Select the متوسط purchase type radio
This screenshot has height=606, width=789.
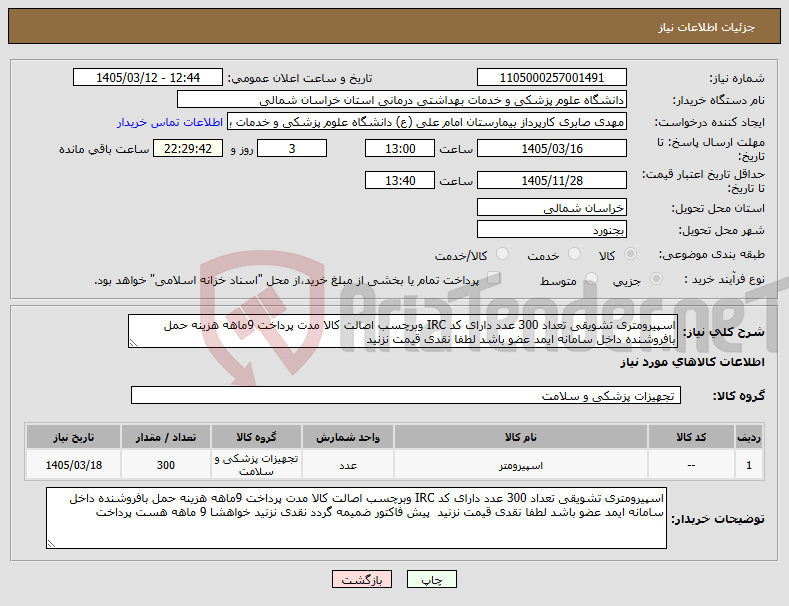[591, 279]
